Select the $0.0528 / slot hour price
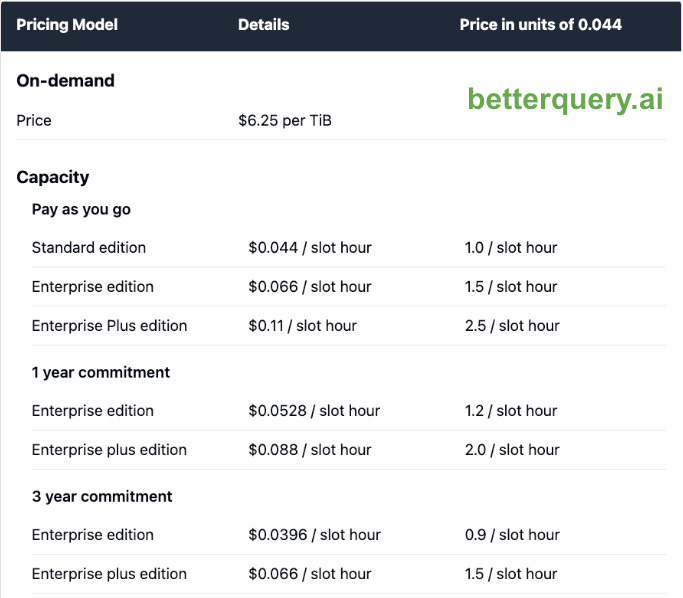The image size is (683, 598). (314, 410)
